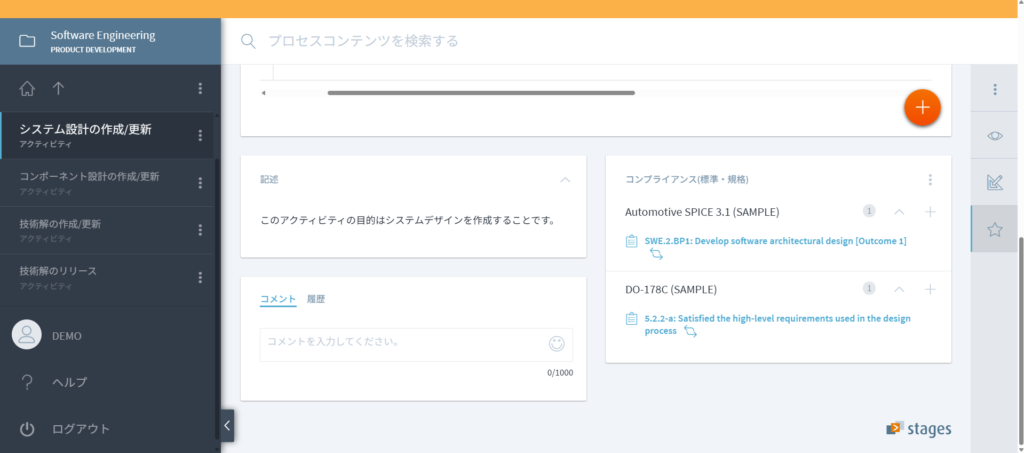Switch to the 履歴 tab

[316, 300]
